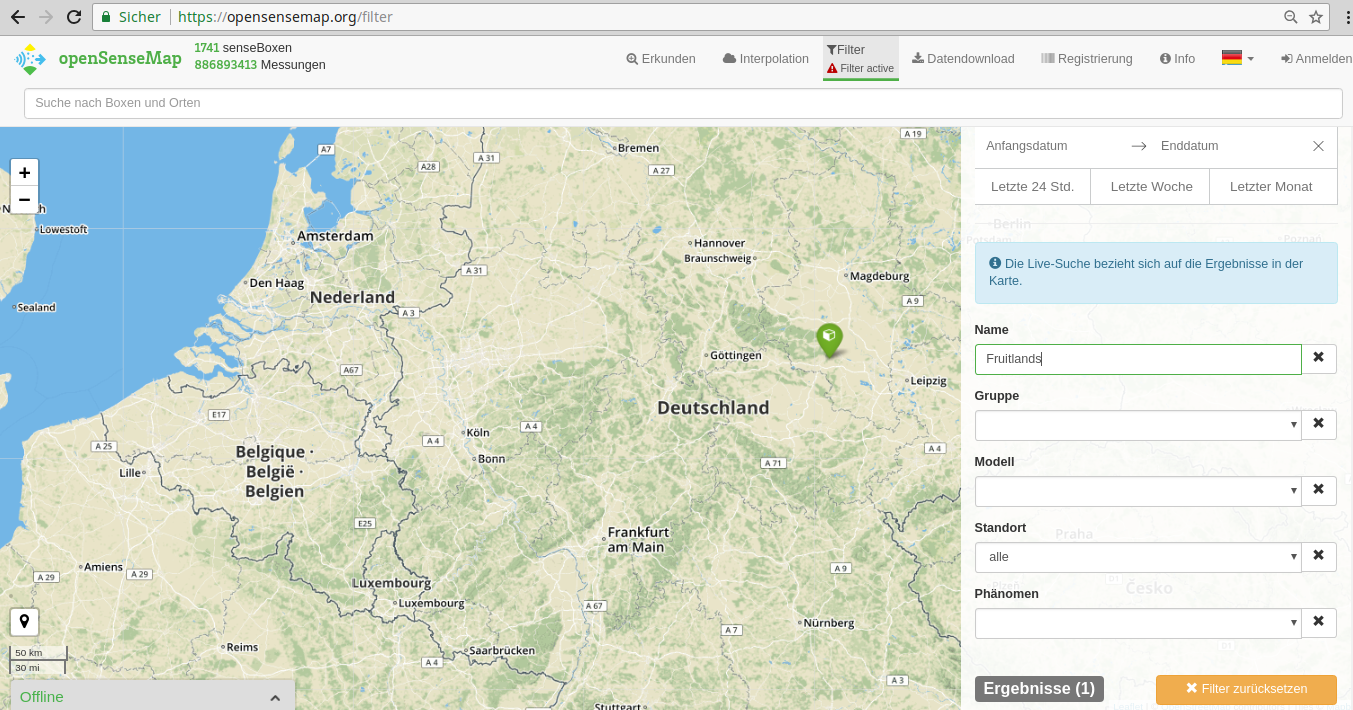
Task: Open browser zoom magnifier icon
Action: click(x=1291, y=17)
